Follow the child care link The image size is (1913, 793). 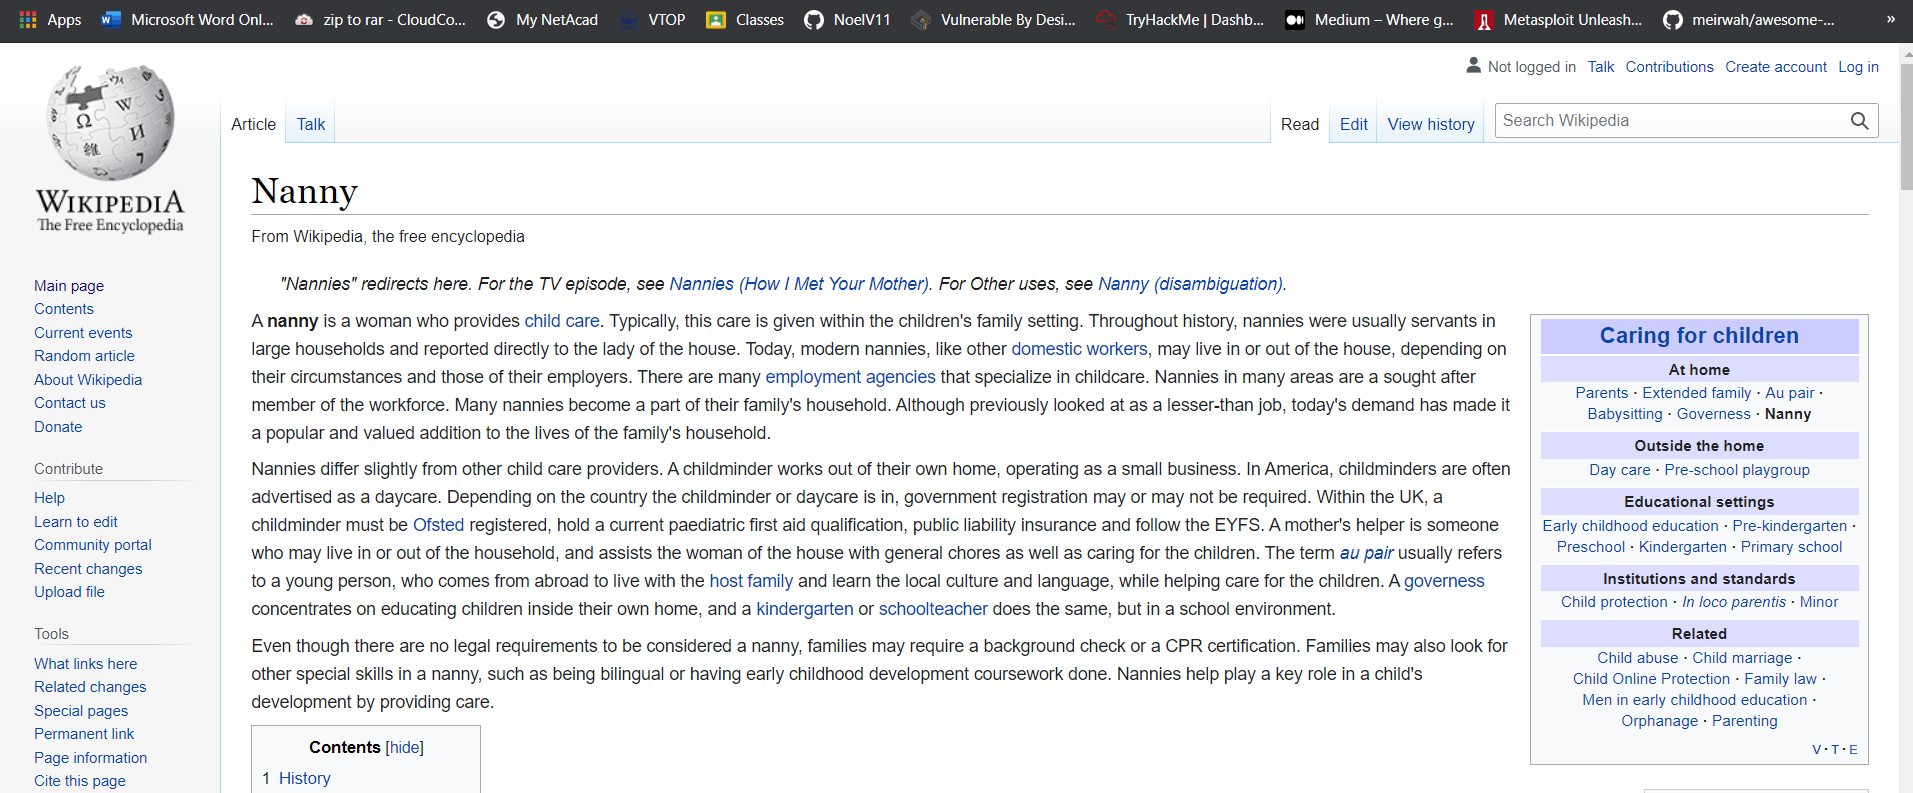pyautogui.click(x=562, y=321)
